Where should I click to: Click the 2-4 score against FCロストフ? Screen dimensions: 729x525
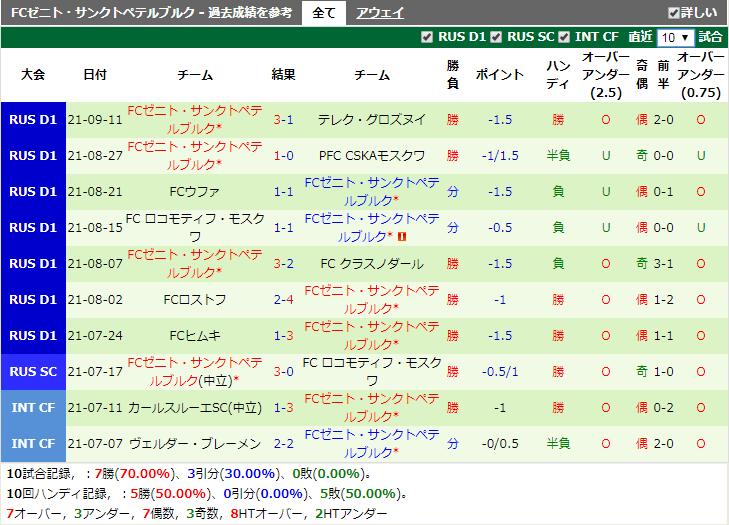coord(283,300)
